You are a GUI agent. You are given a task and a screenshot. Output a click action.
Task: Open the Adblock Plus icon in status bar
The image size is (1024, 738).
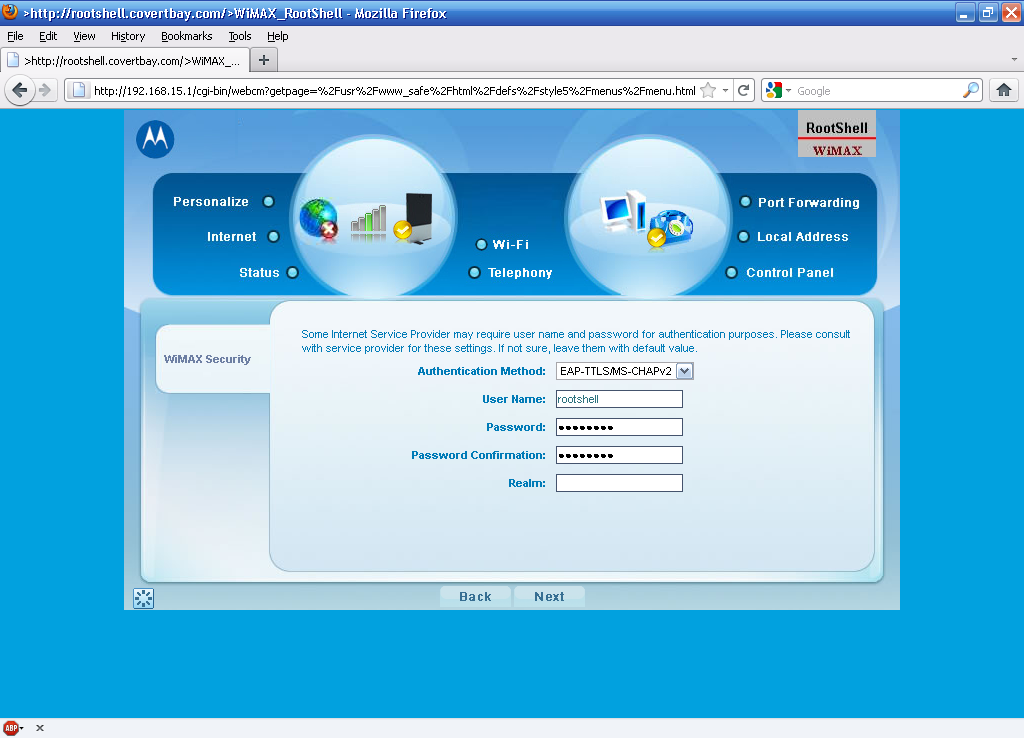[10, 728]
